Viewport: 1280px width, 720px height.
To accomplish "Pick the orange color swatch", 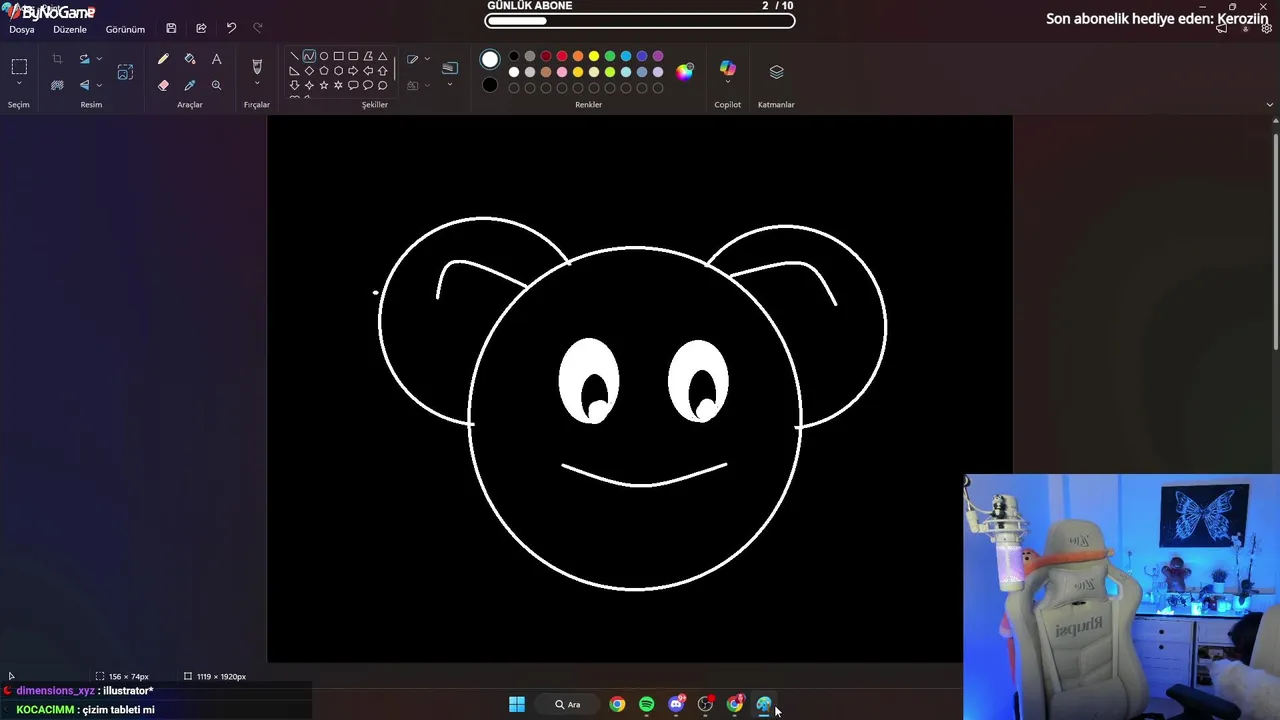I will coord(578,57).
